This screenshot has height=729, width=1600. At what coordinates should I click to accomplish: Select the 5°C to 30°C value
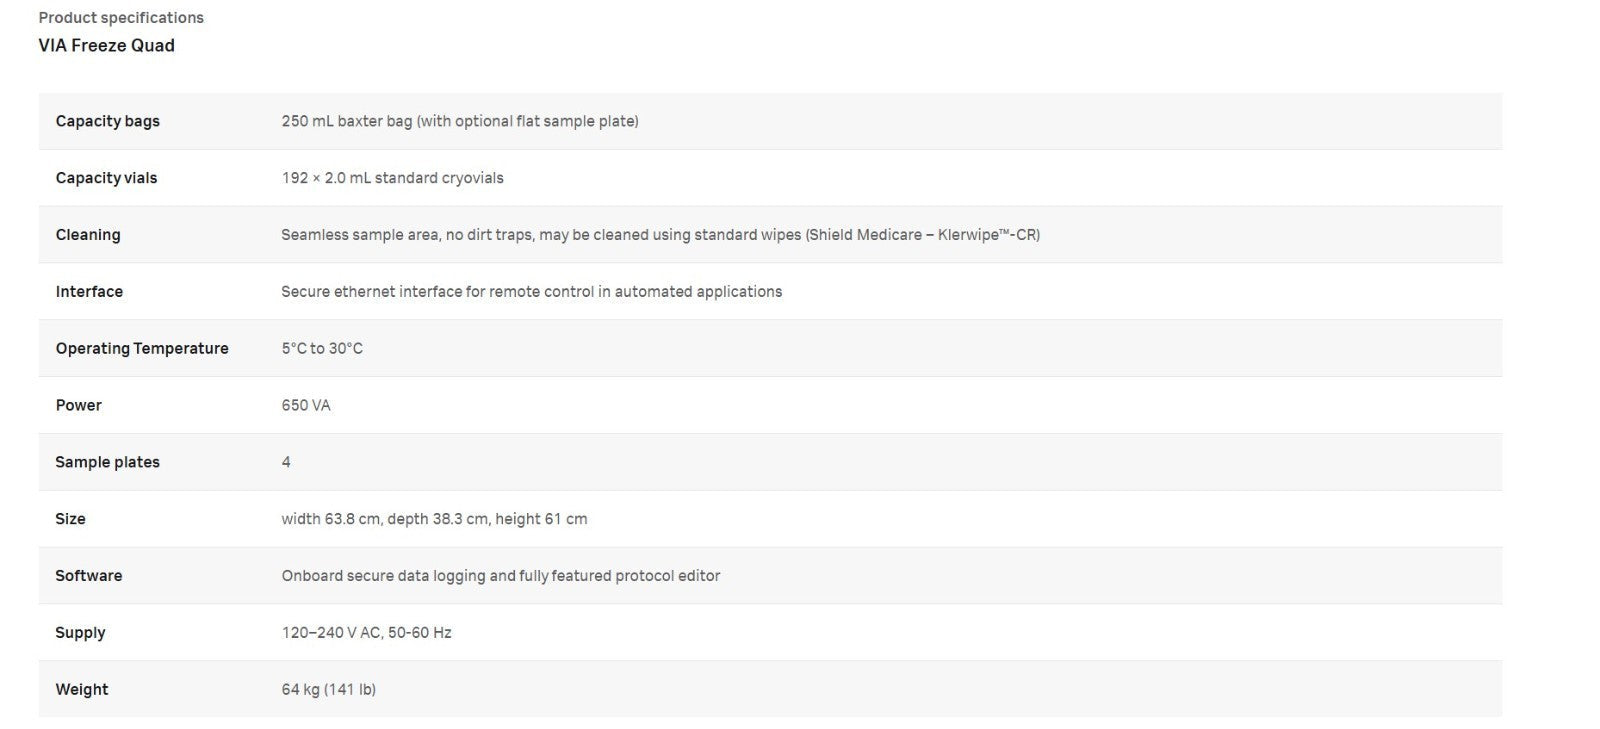point(322,349)
